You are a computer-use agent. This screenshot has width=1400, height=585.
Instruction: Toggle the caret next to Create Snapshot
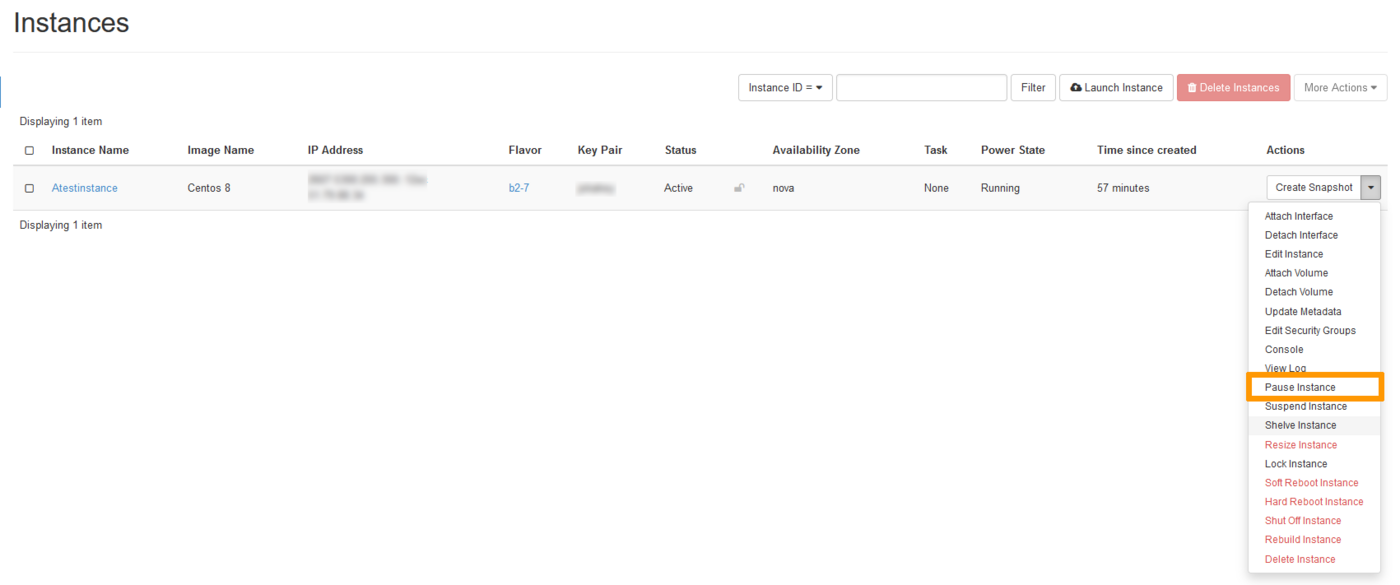pos(1371,188)
